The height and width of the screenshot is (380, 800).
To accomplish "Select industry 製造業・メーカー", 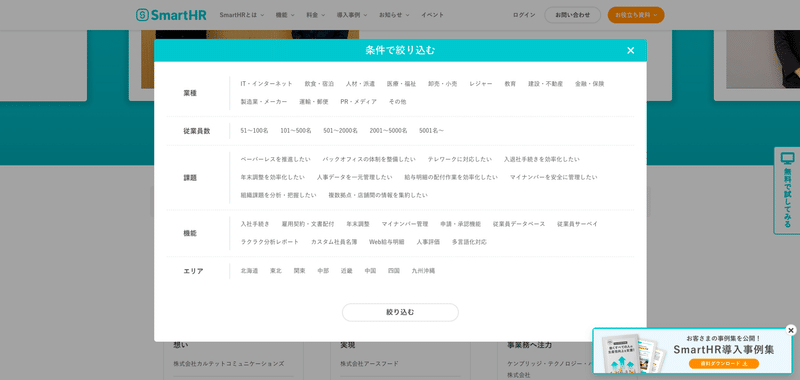I will [264, 102].
